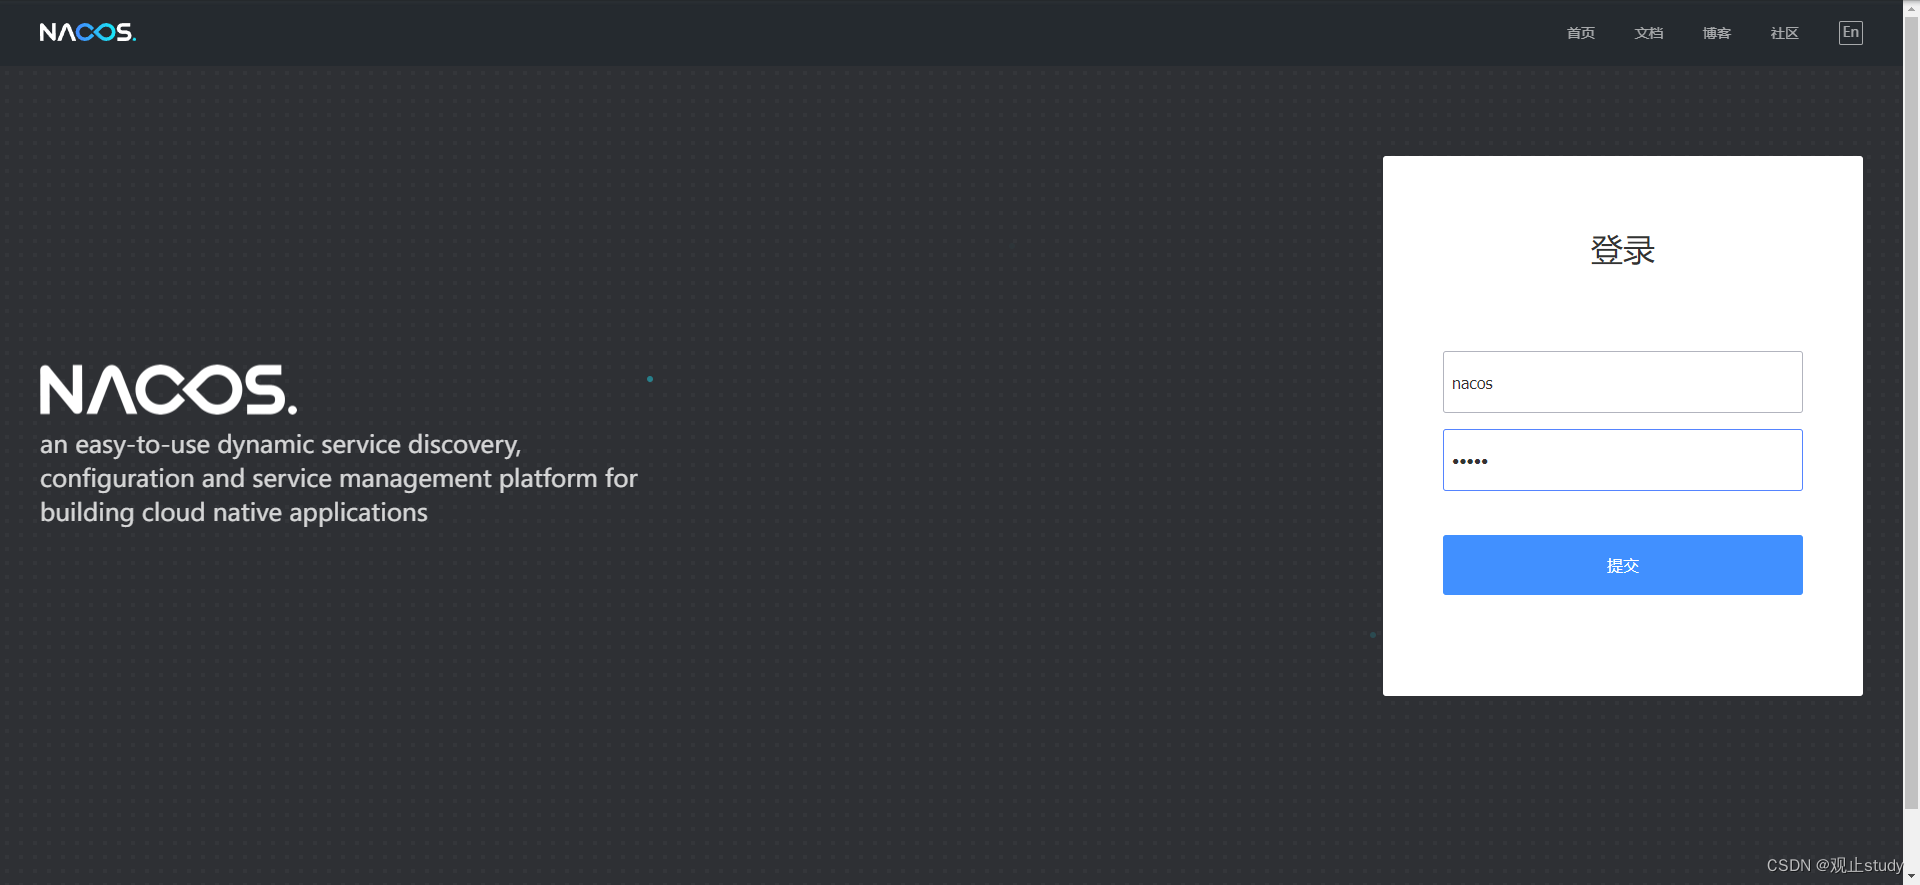
Task: Click the scrollbar up arrow
Action: (x=1911, y=7)
